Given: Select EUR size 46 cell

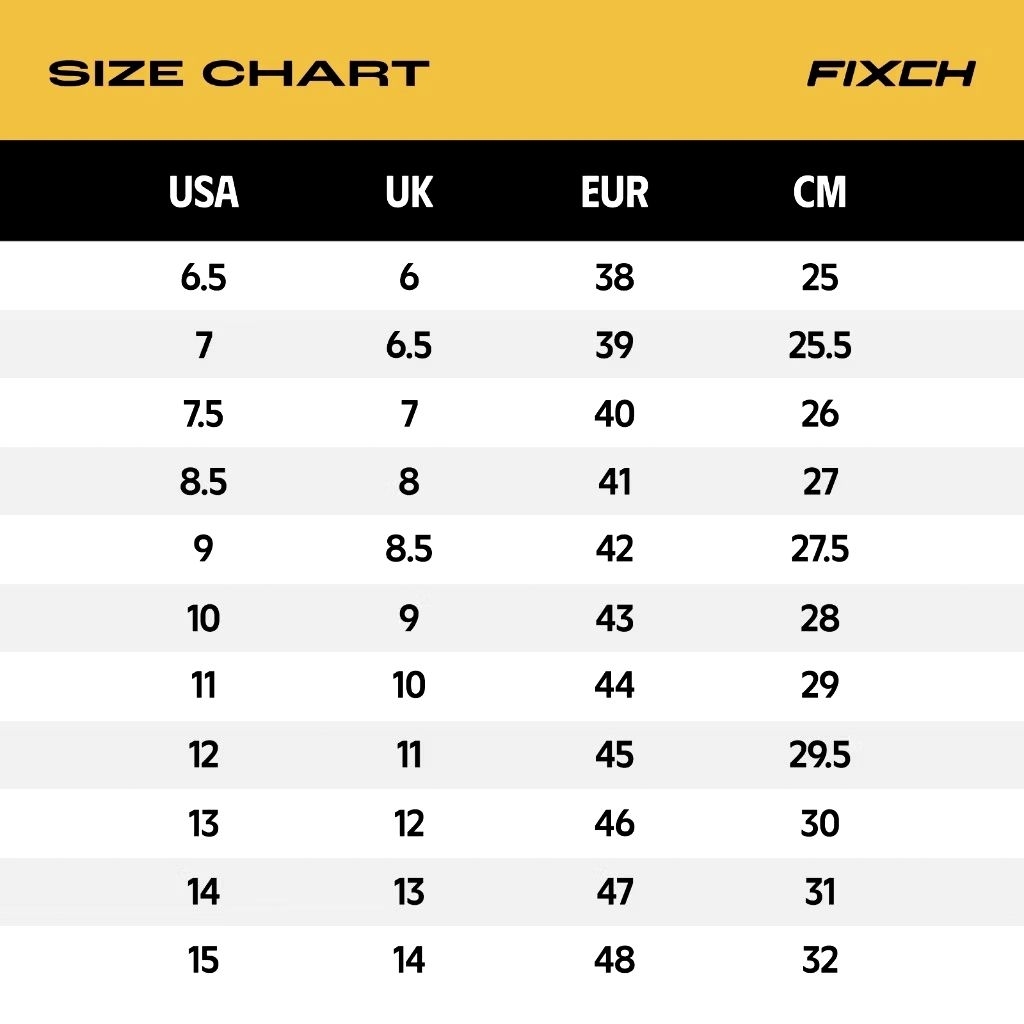Looking at the screenshot, I should [614, 824].
